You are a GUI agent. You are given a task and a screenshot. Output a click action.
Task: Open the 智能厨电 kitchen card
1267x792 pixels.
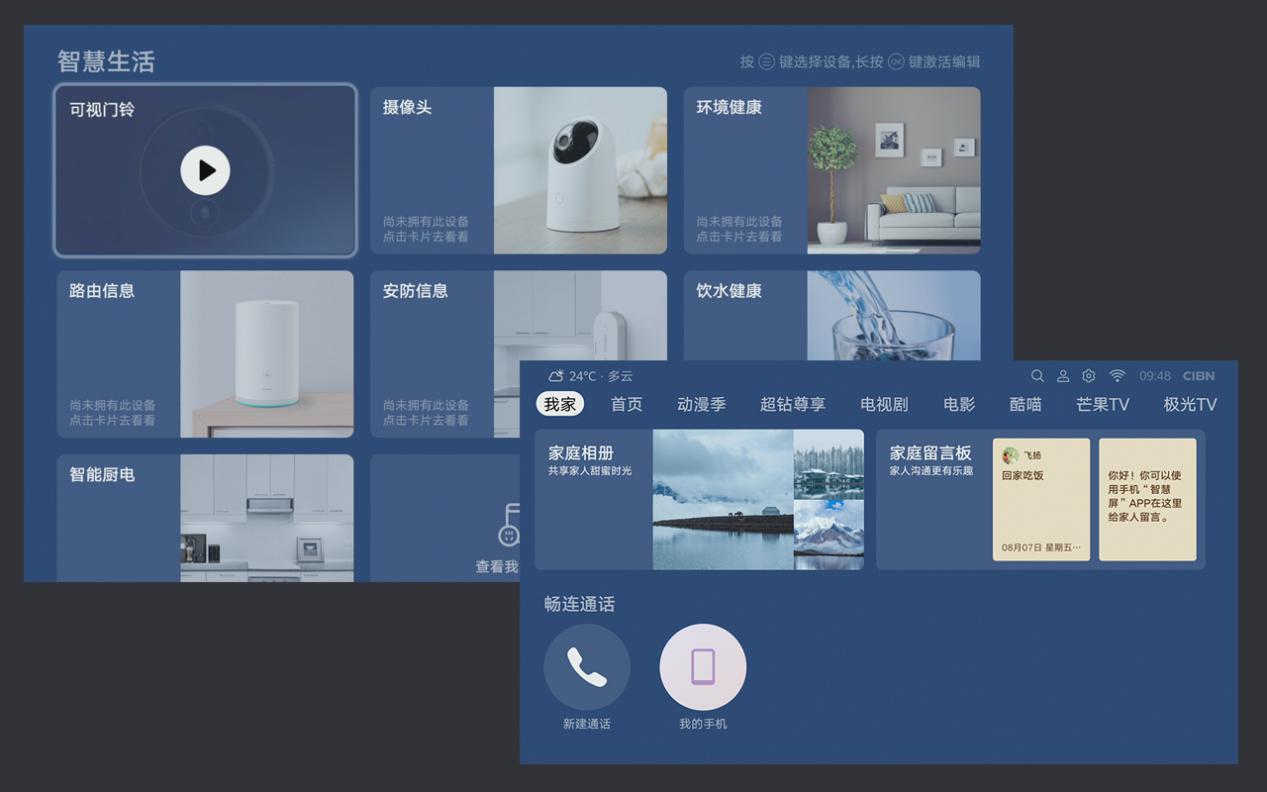pos(205,517)
